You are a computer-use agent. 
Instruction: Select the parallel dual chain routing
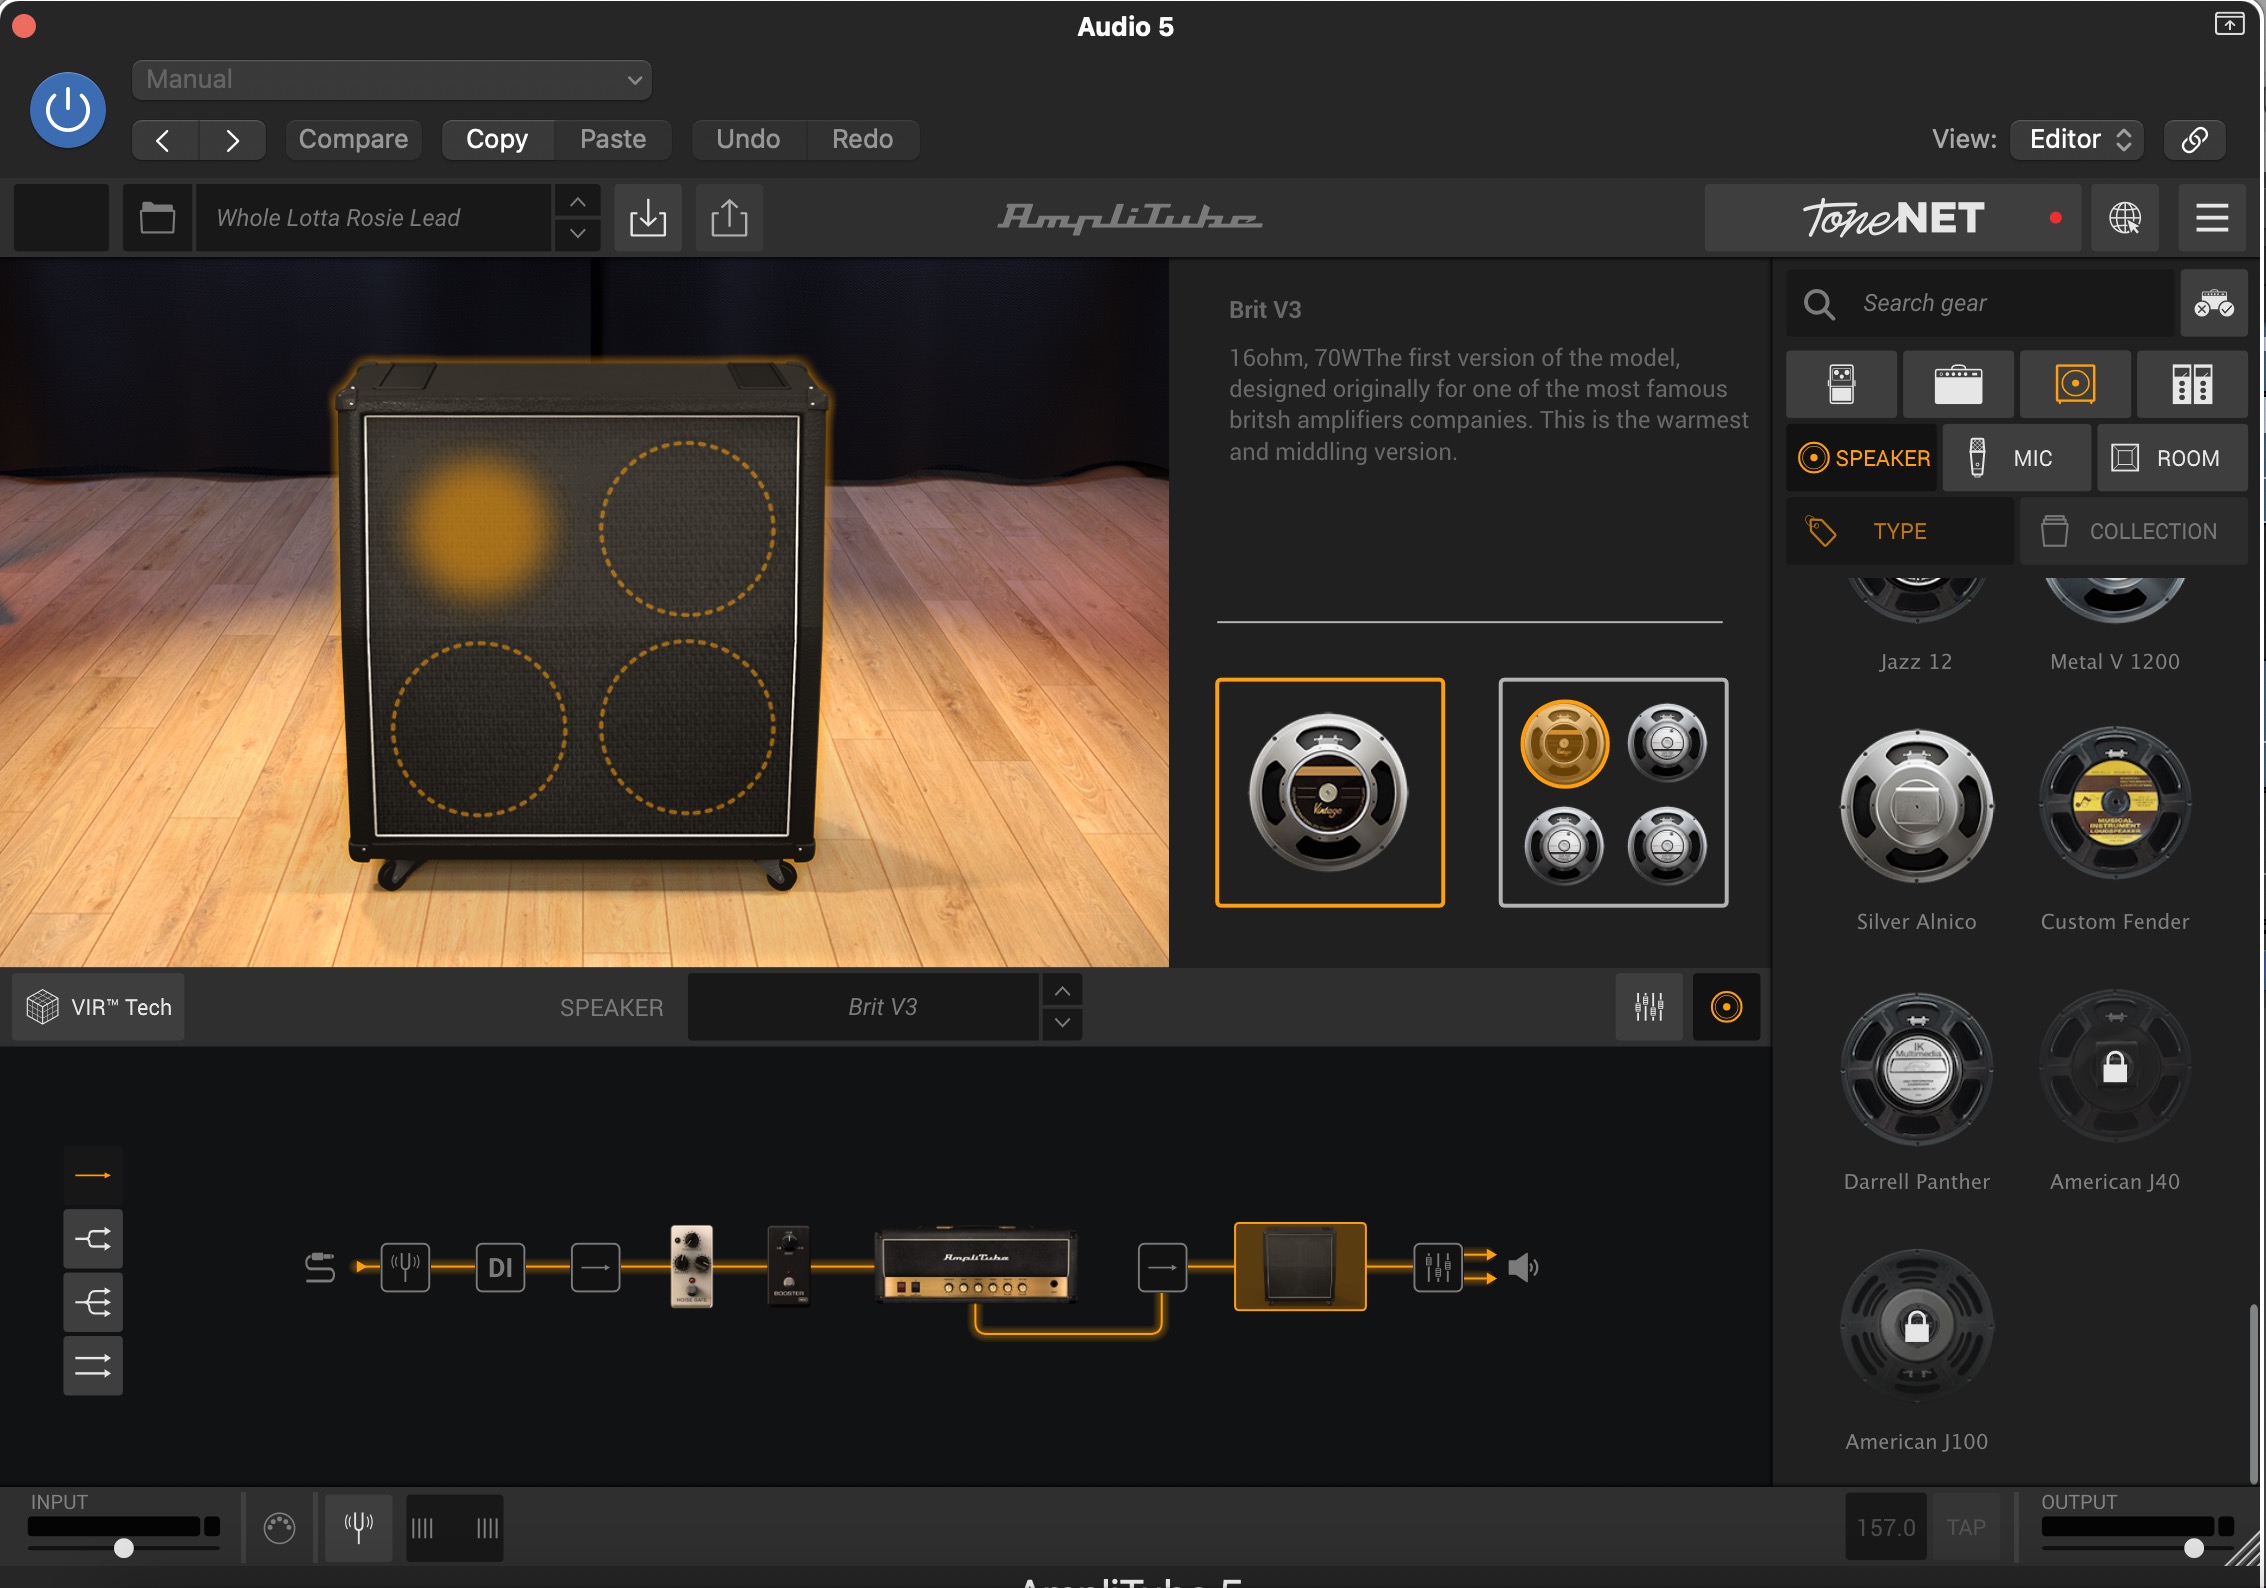93,1366
